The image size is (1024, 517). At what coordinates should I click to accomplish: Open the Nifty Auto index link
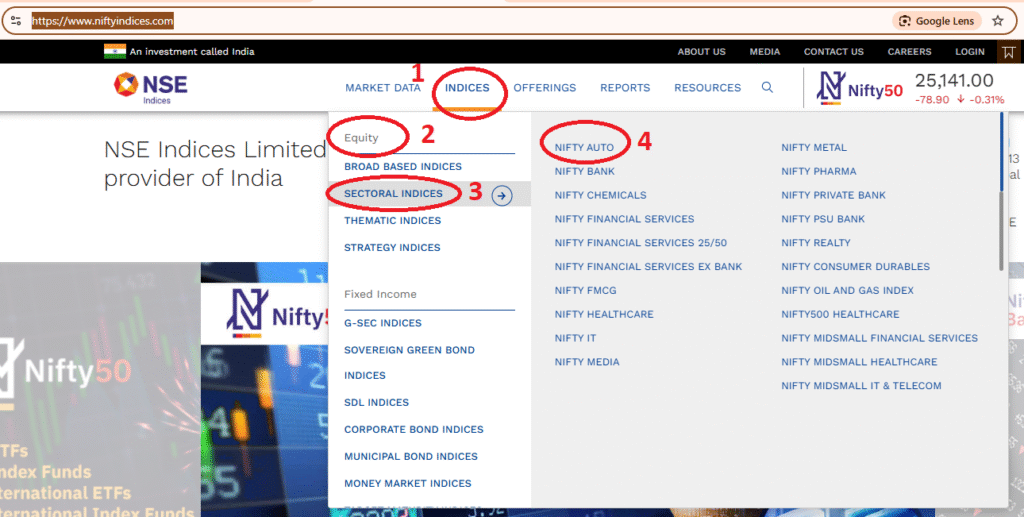[584, 147]
